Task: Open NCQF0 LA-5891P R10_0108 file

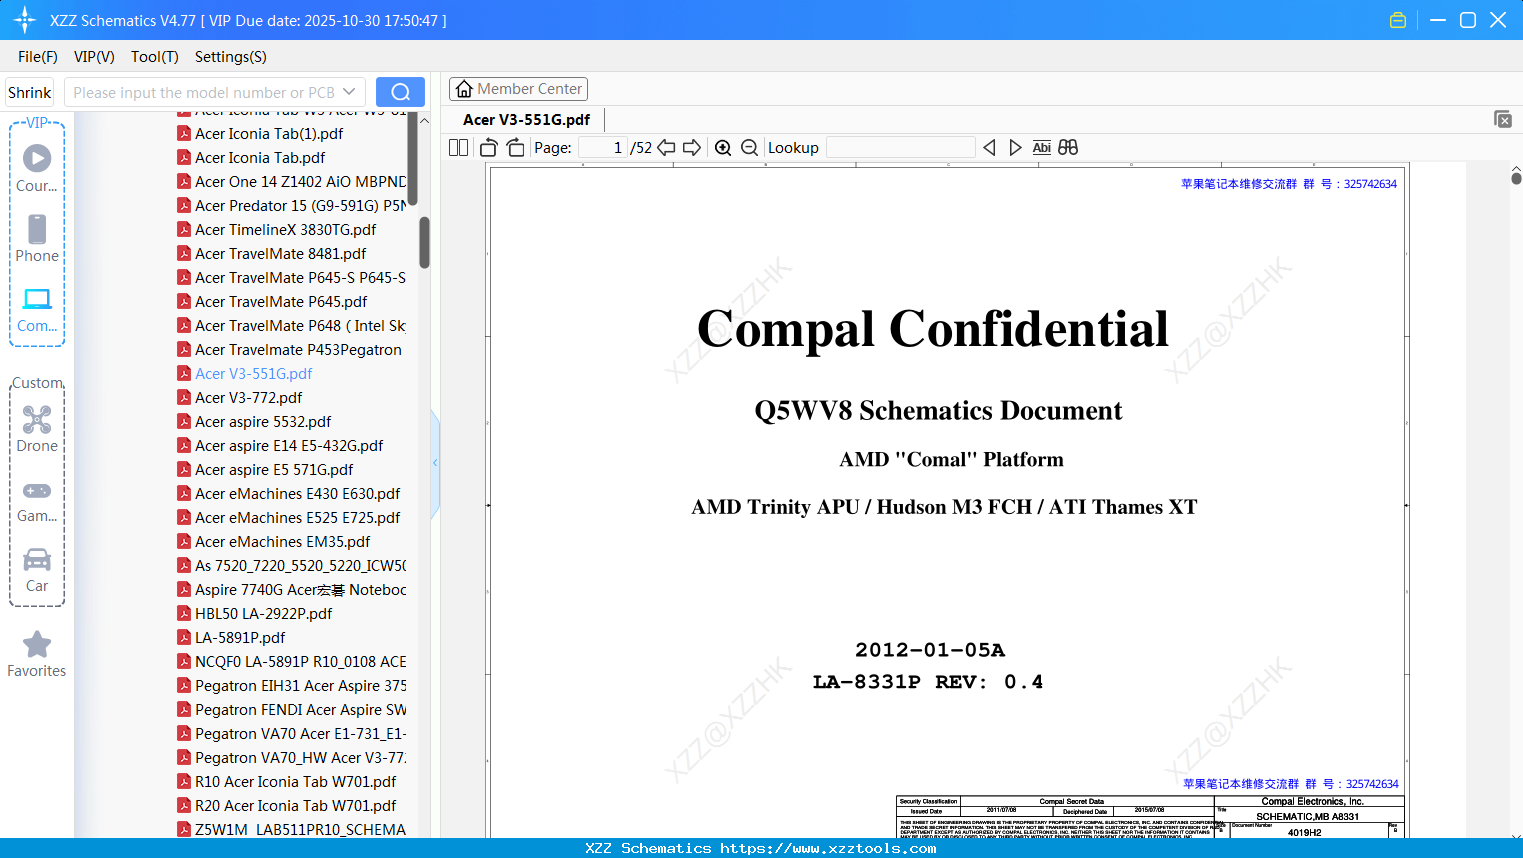Action: (x=291, y=662)
